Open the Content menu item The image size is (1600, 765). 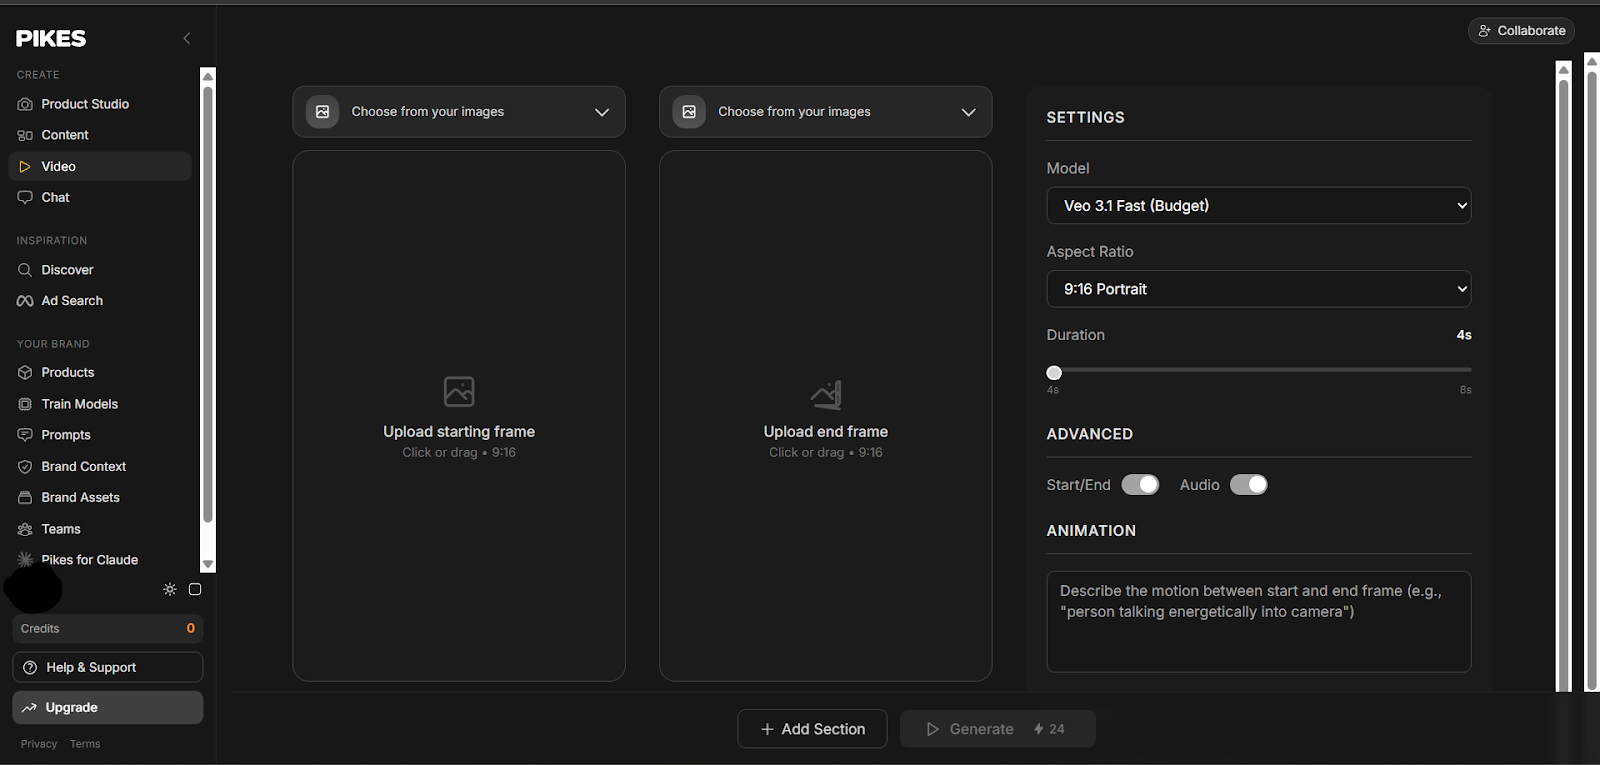(x=100, y=135)
